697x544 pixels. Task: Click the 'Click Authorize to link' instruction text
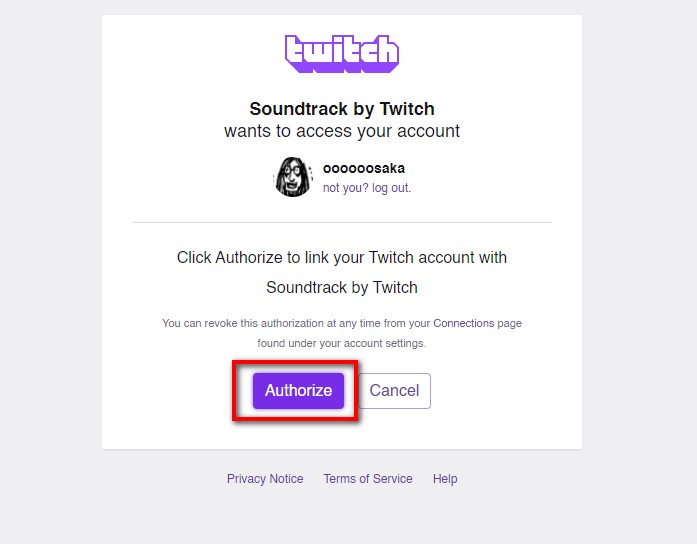[342, 257]
